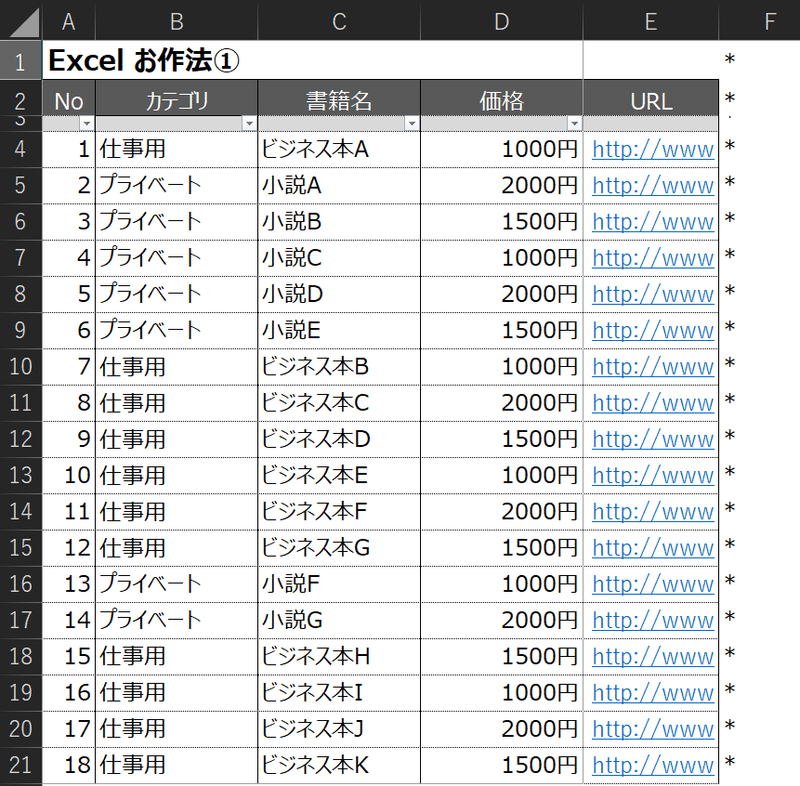Select the ビジネス本E cell
This screenshot has height=786, width=800.
pyautogui.click(x=339, y=475)
